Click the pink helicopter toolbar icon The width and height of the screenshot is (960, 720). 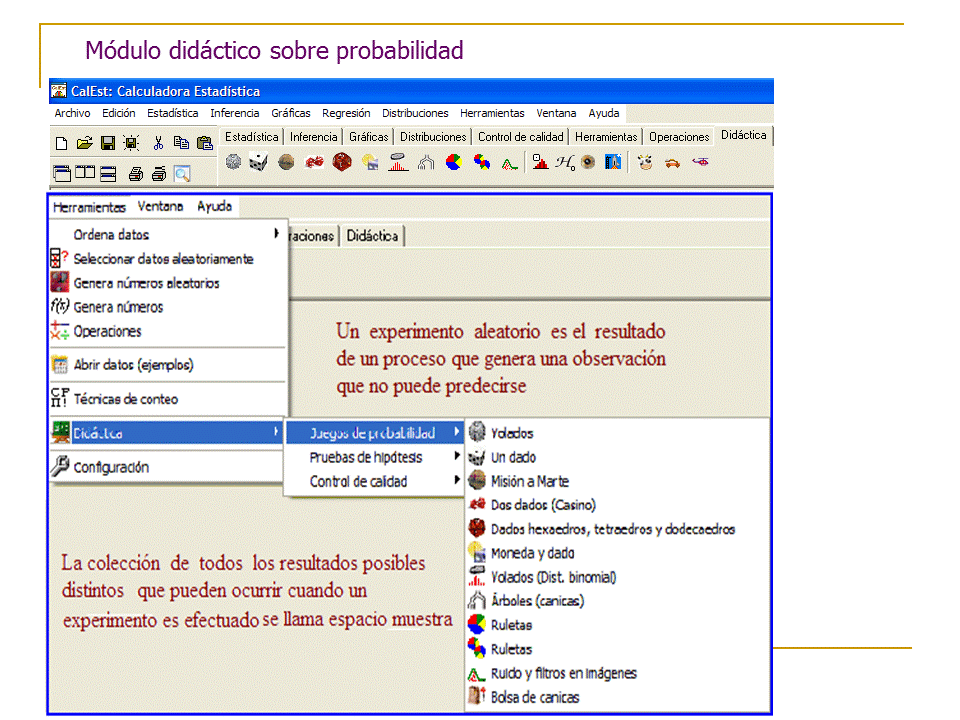(700, 162)
